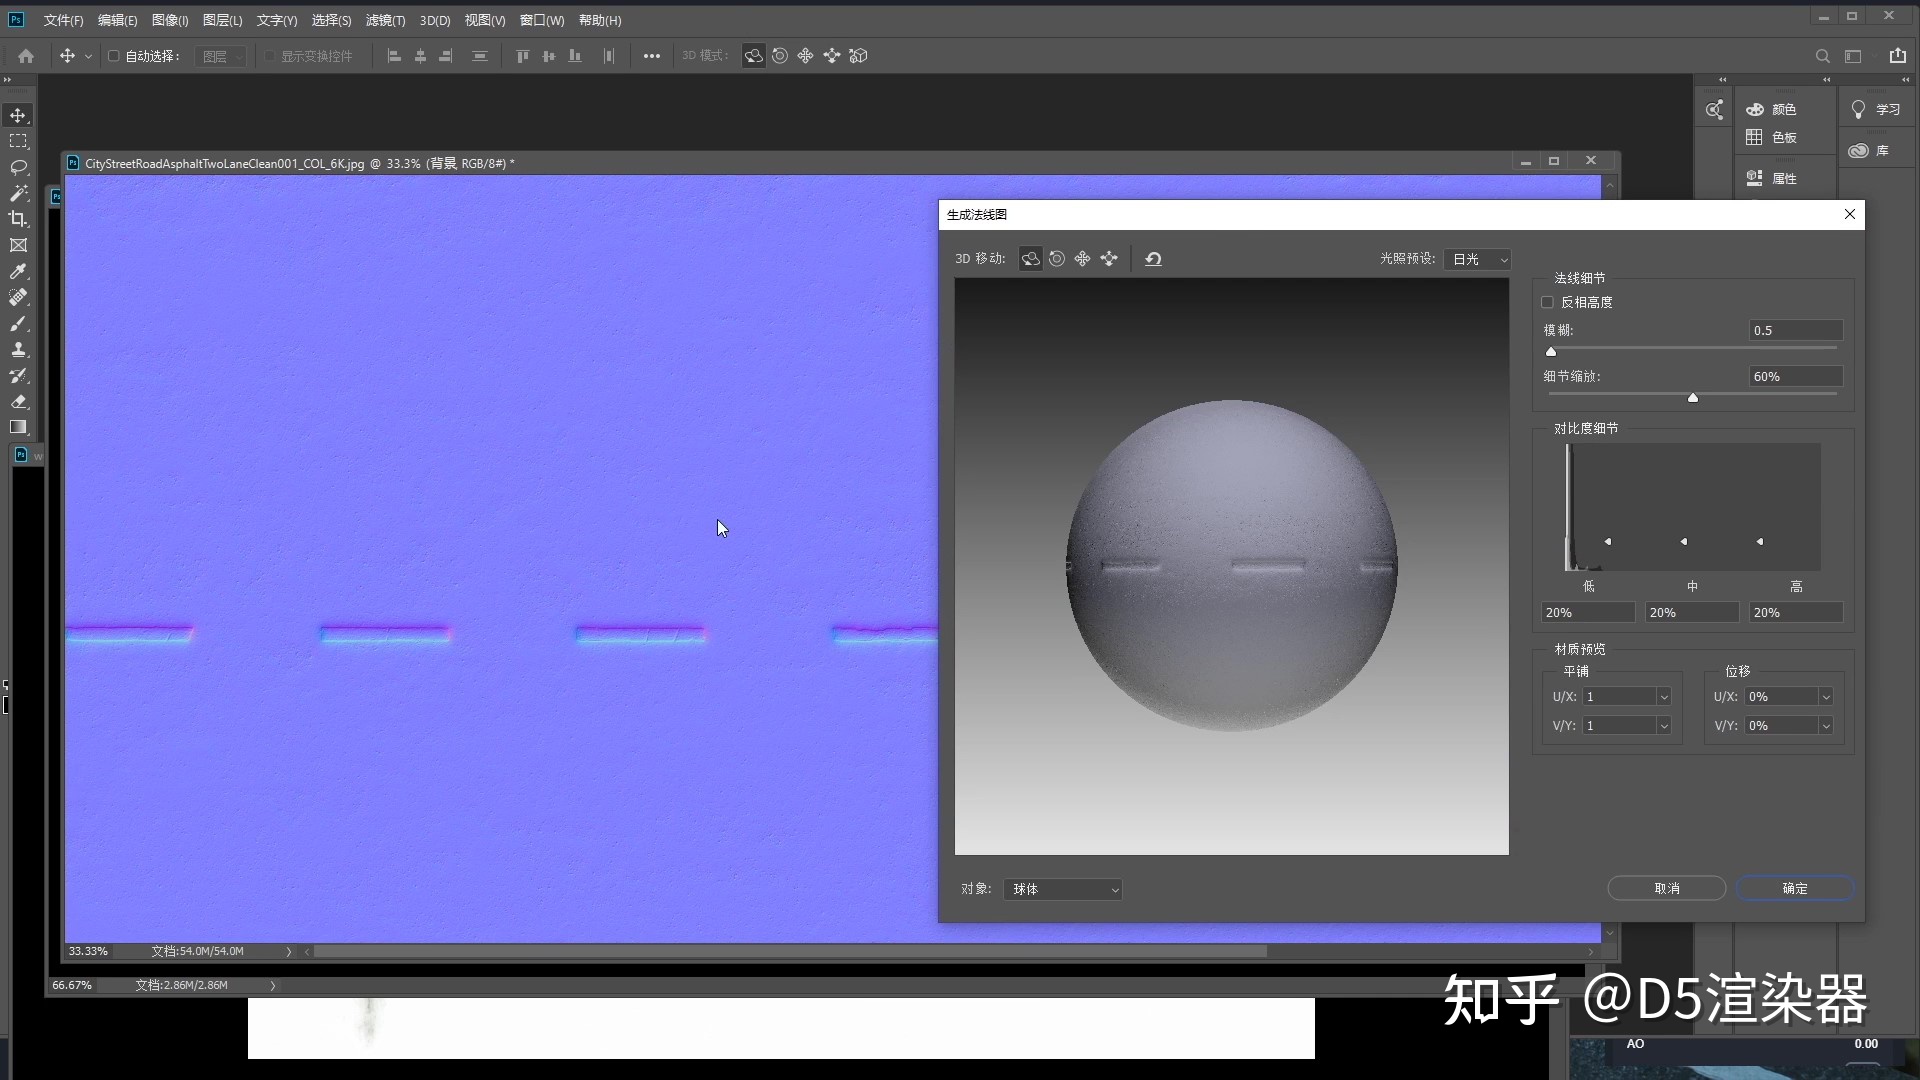Click the 取消 button
Image resolution: width=1920 pixels, height=1080 pixels.
tap(1666, 888)
